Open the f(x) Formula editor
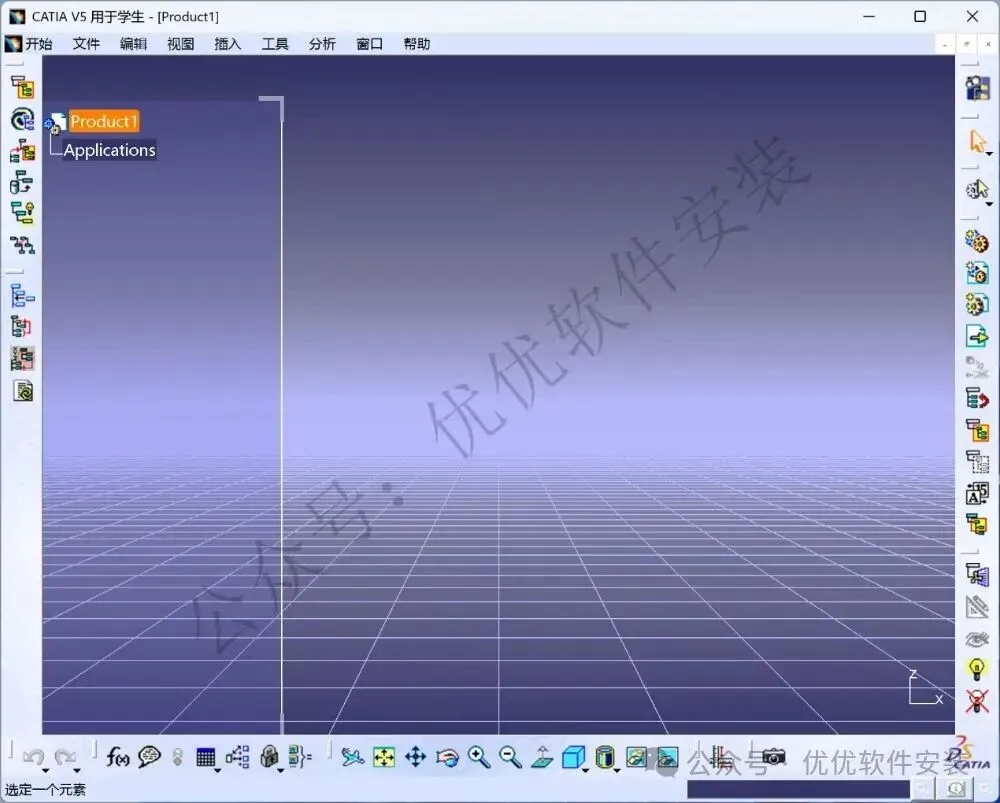The width and height of the screenshot is (1000, 803). coord(117,756)
